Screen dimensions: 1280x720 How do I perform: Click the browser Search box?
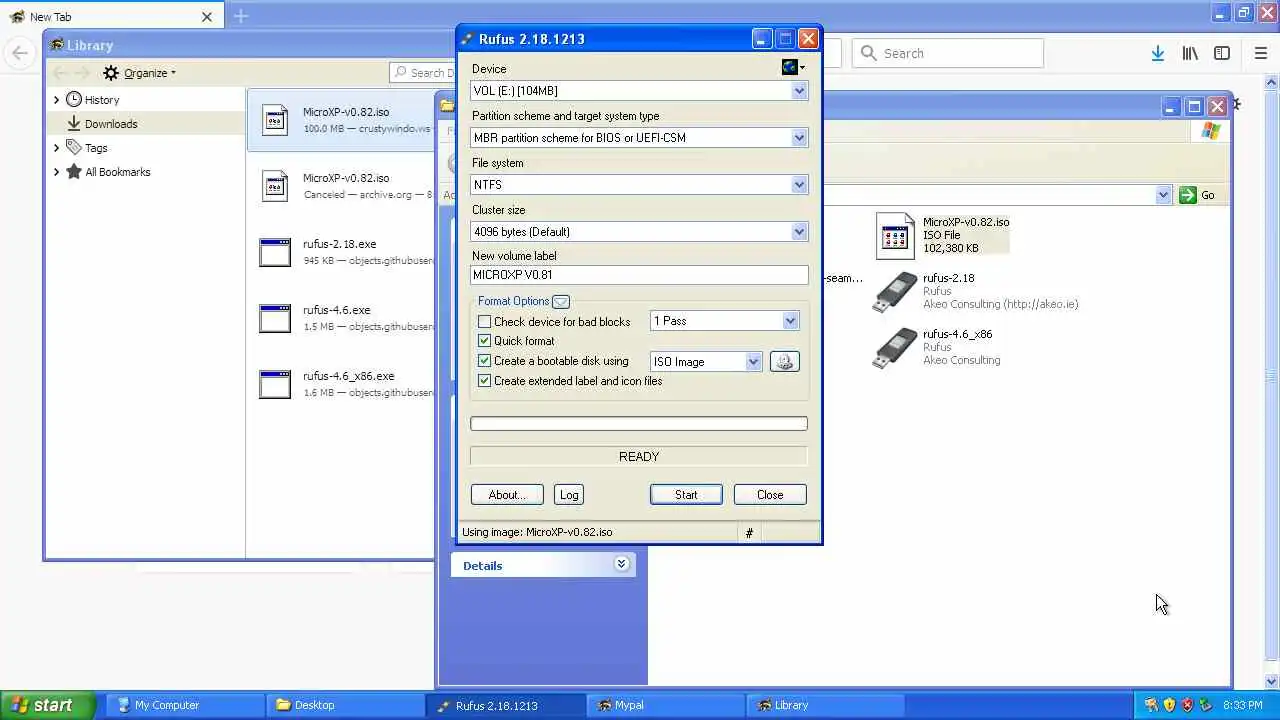click(948, 54)
